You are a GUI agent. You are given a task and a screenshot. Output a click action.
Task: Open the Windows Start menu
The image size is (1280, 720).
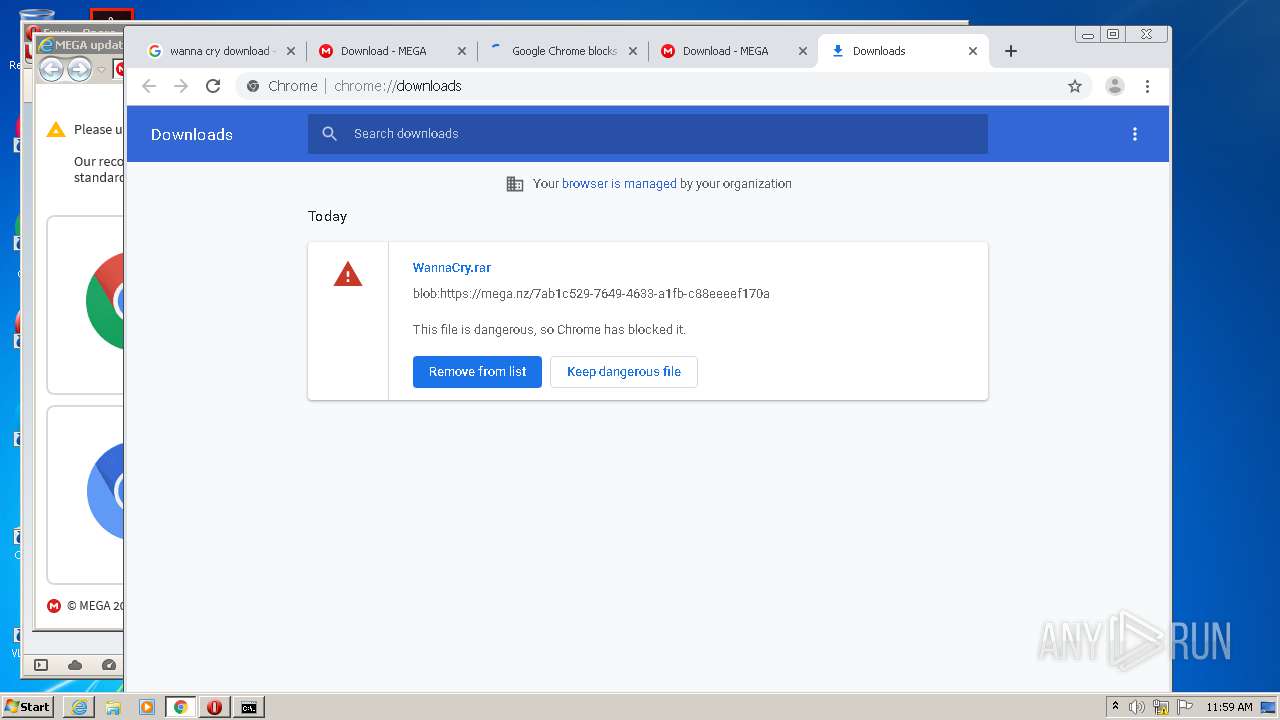28,707
